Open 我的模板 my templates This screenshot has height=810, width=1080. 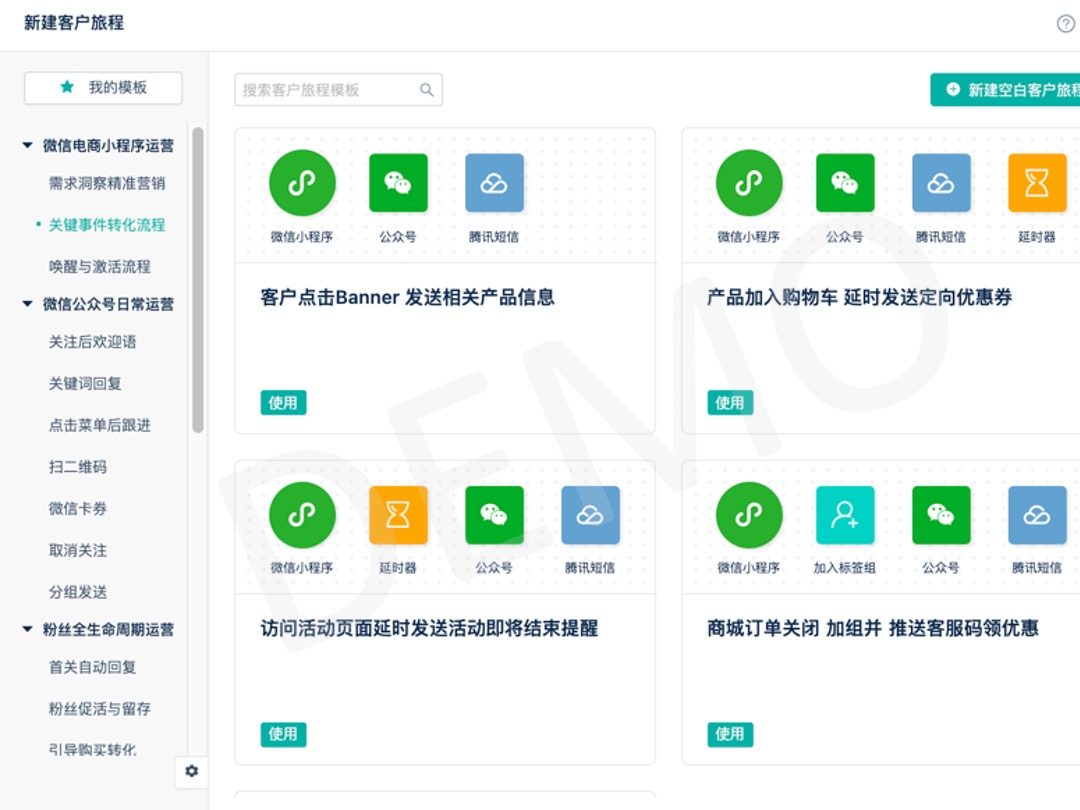[103, 88]
